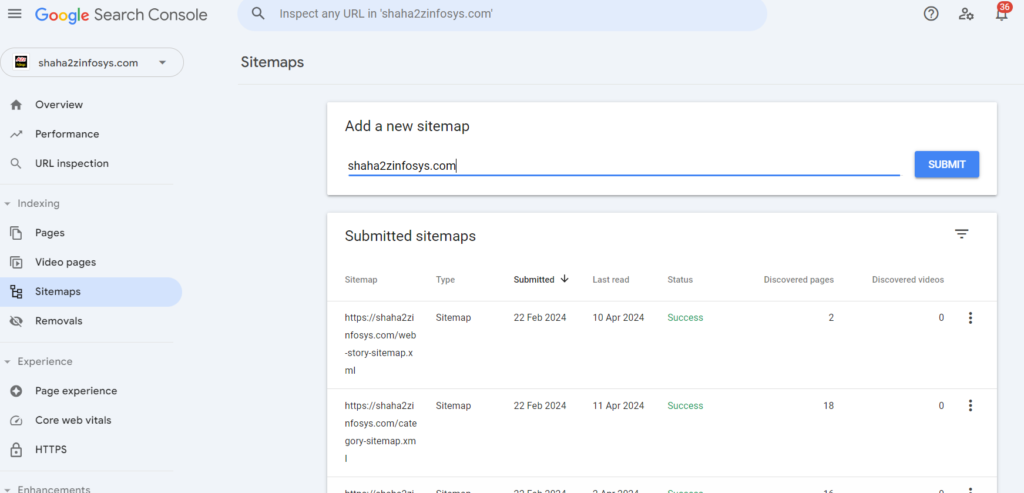The height and width of the screenshot is (493, 1024).
Task: Click the Discovered videos column header
Action: click(908, 279)
